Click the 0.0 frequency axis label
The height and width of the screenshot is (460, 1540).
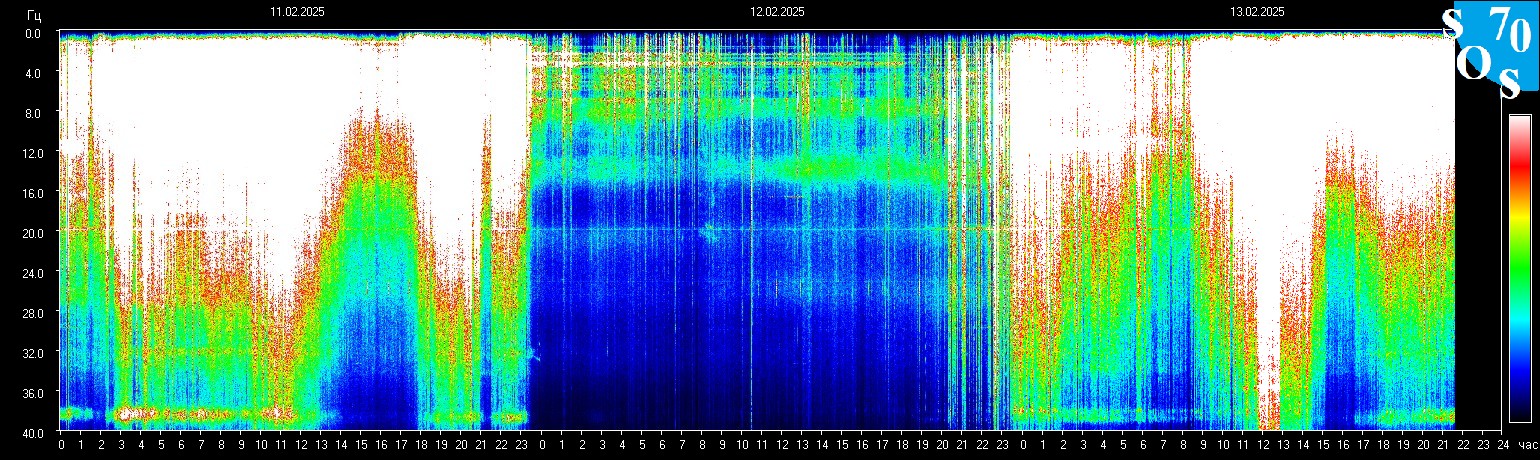[x=32, y=33]
